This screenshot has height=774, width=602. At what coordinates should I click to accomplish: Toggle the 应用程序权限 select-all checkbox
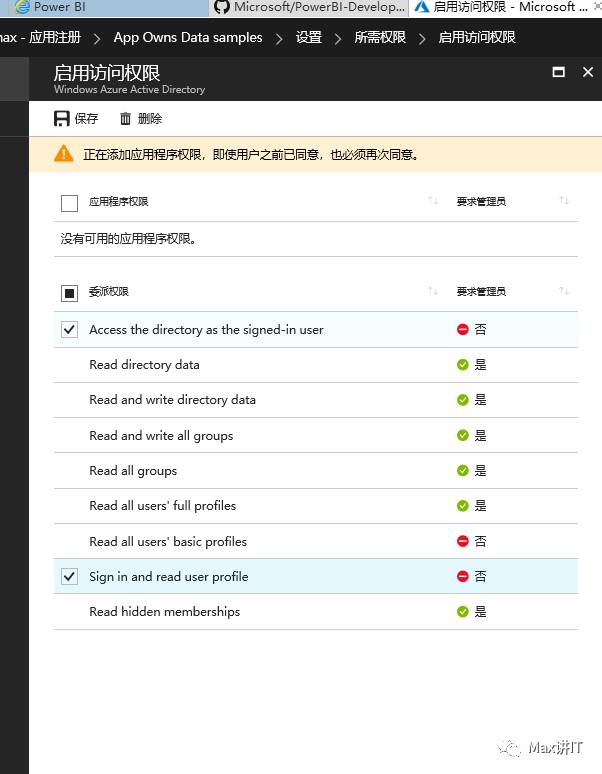point(69,203)
